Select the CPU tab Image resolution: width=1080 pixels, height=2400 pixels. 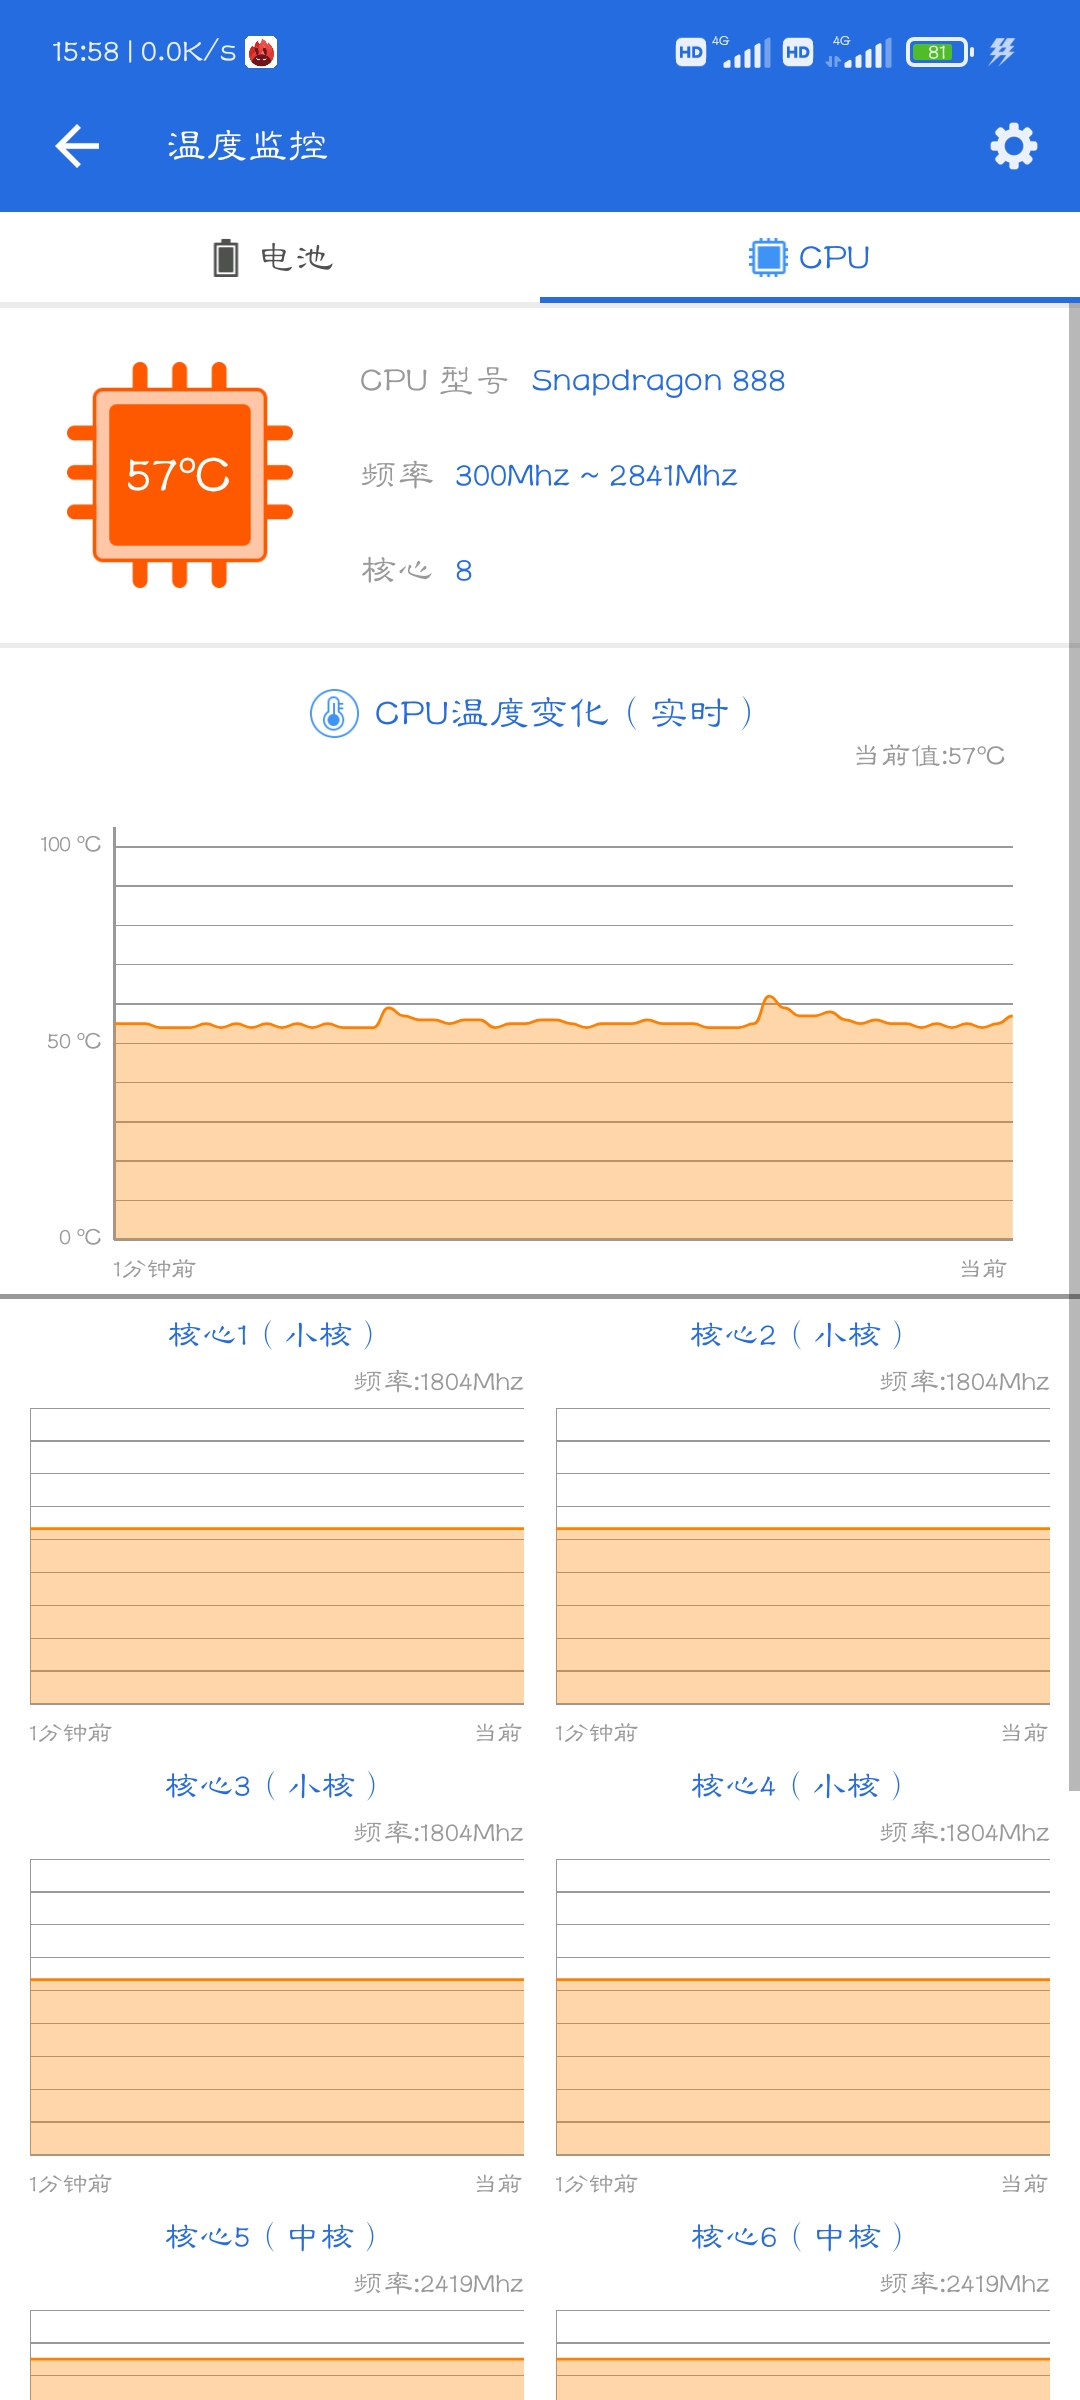[810, 257]
